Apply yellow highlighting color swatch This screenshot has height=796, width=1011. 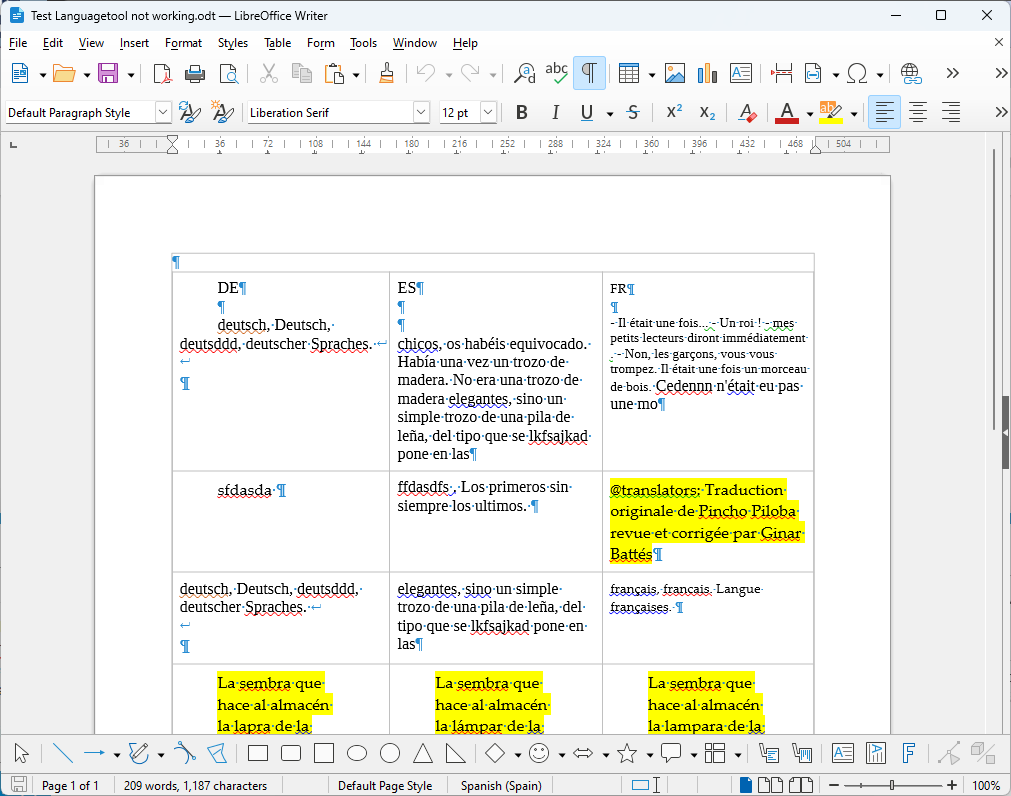(x=830, y=113)
